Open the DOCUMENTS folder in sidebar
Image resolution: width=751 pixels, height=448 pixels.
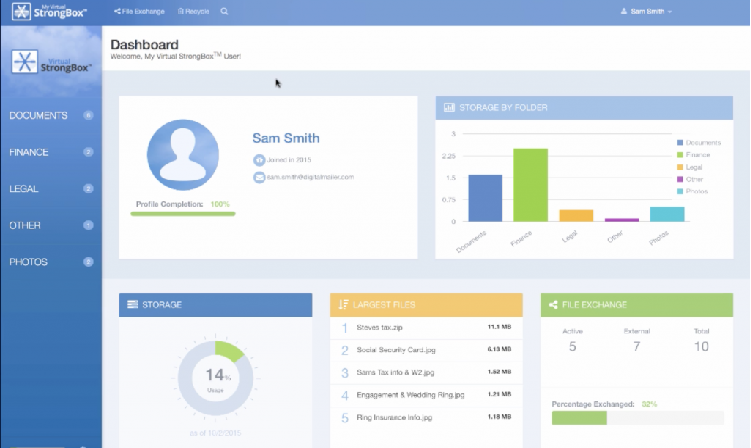tap(38, 115)
